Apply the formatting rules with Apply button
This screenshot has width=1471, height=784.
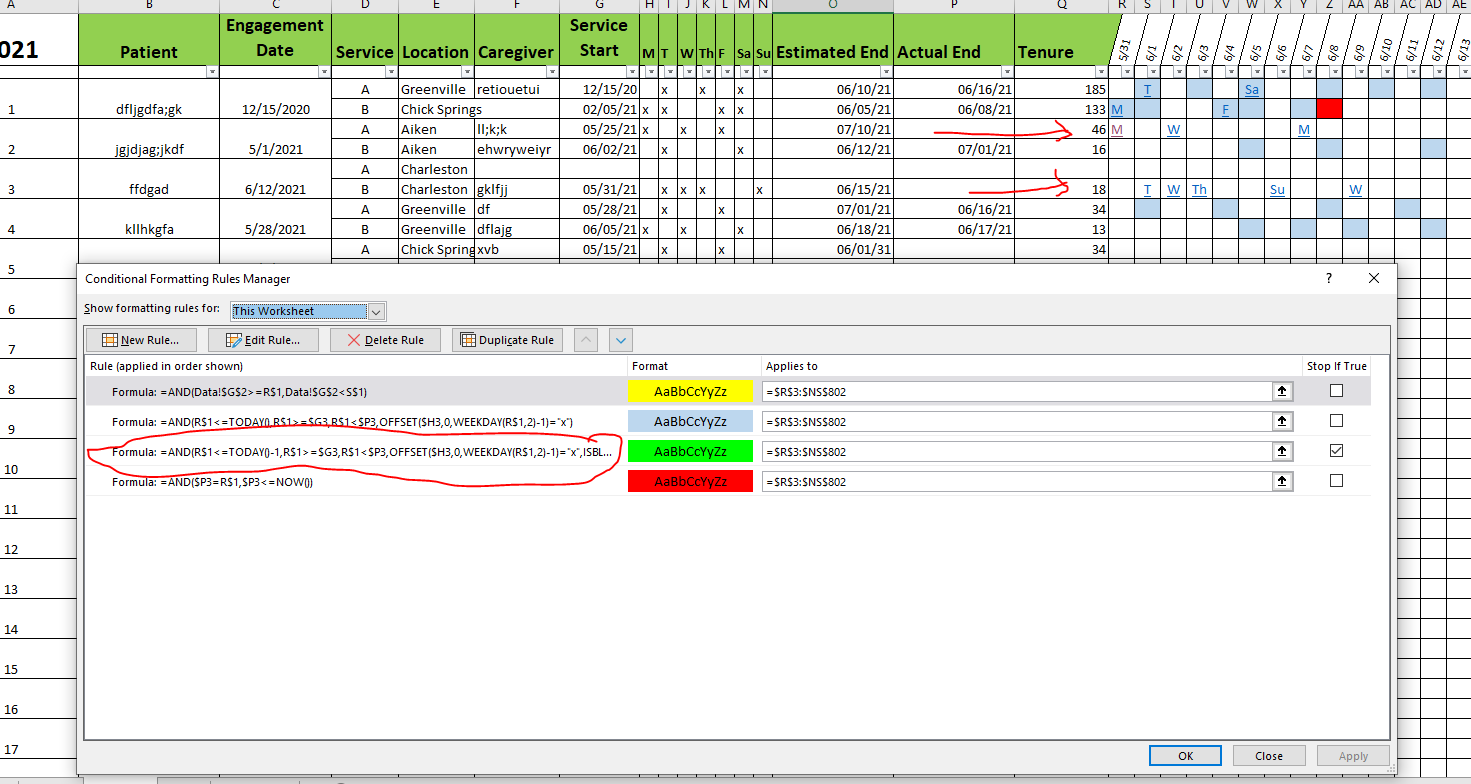click(x=1353, y=755)
